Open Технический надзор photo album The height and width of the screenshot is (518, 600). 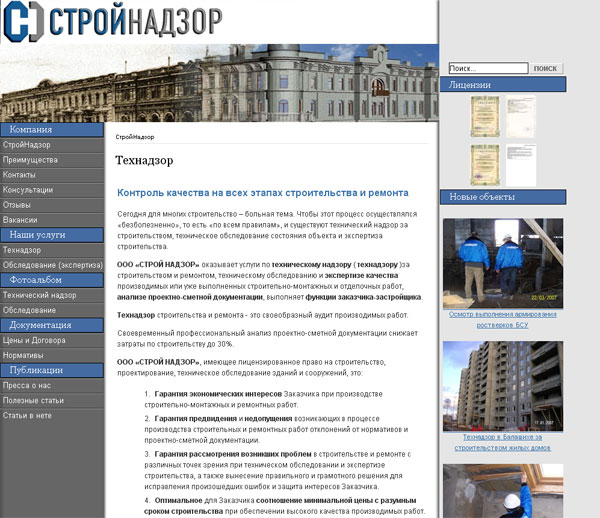coord(39,295)
